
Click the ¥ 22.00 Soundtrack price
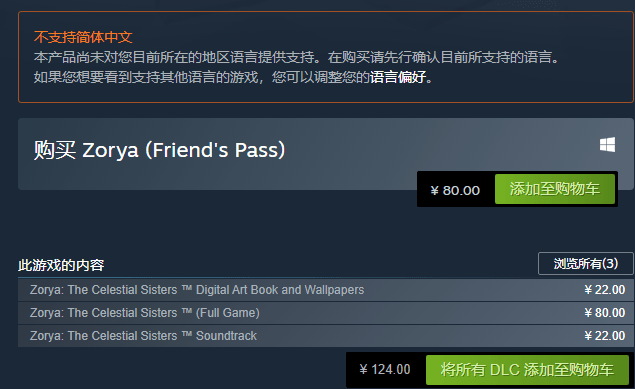605,336
